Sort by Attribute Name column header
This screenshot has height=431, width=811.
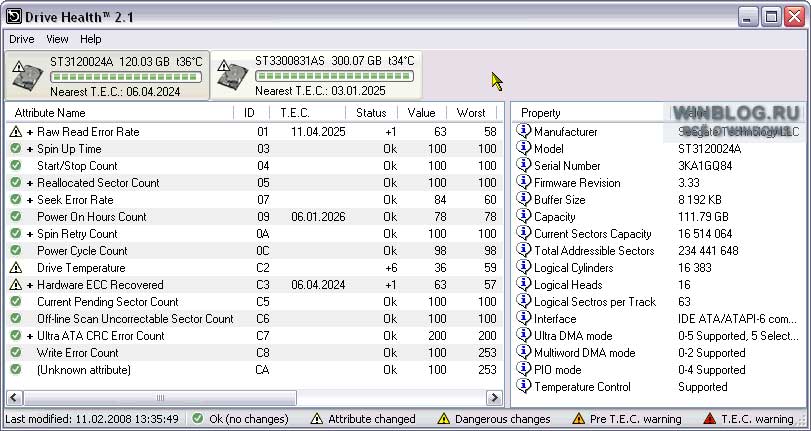pos(119,113)
